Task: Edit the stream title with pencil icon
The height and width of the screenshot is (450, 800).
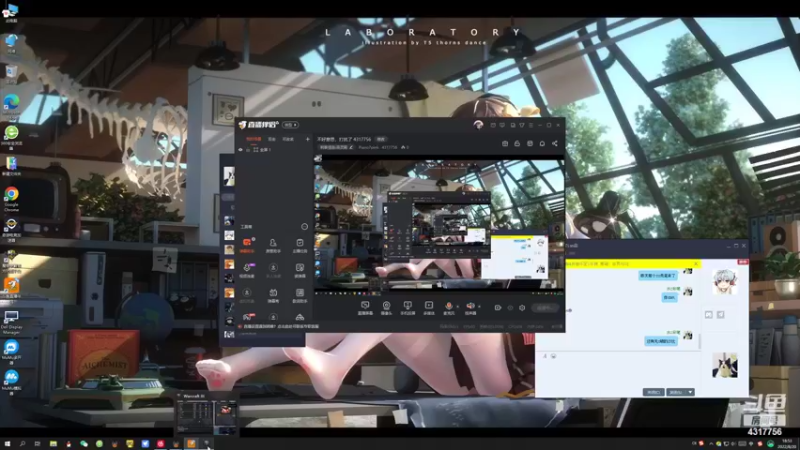Action: [351, 147]
